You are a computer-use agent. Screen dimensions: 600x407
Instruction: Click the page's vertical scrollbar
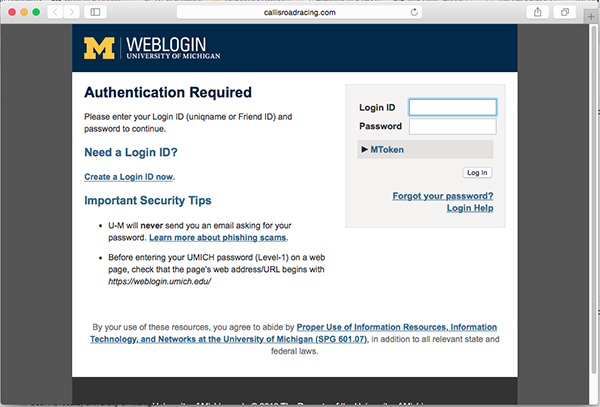pyautogui.click(x=593, y=199)
